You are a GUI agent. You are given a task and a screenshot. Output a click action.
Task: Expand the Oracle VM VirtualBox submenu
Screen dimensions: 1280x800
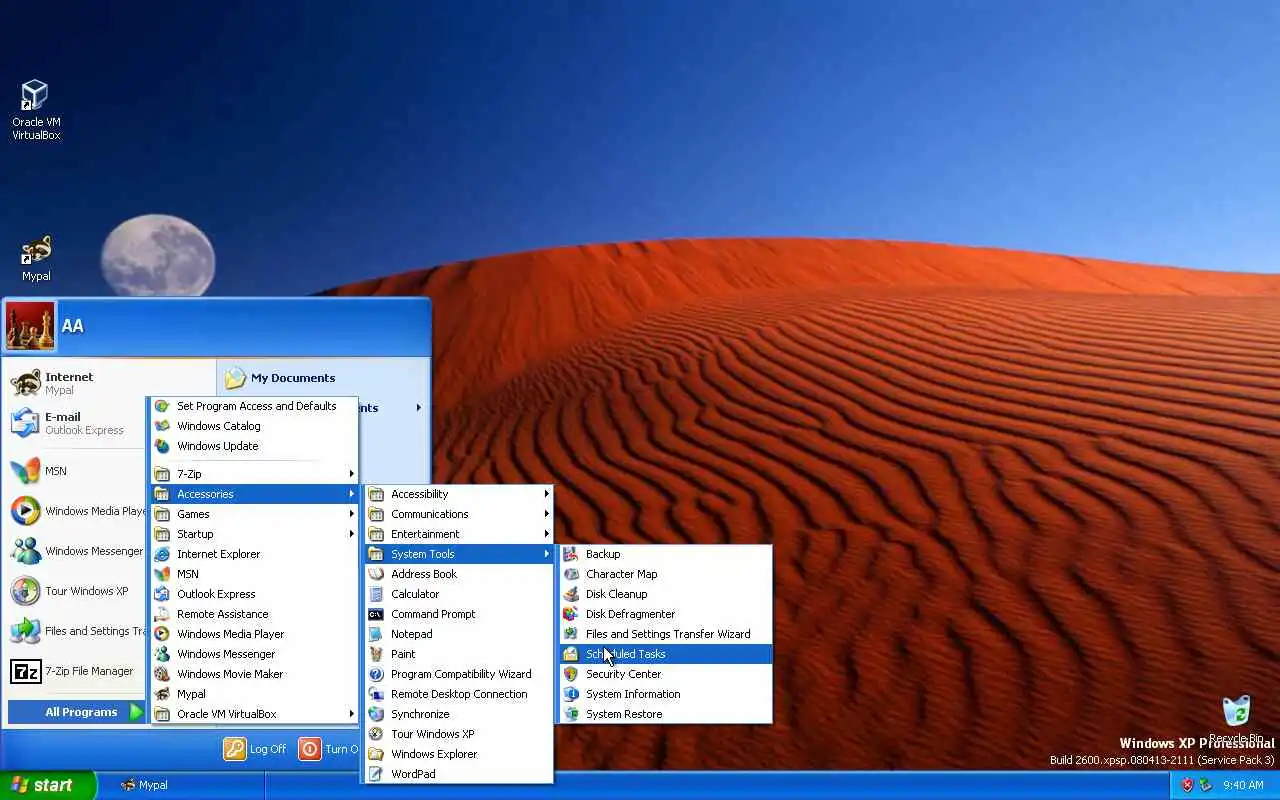coord(254,714)
